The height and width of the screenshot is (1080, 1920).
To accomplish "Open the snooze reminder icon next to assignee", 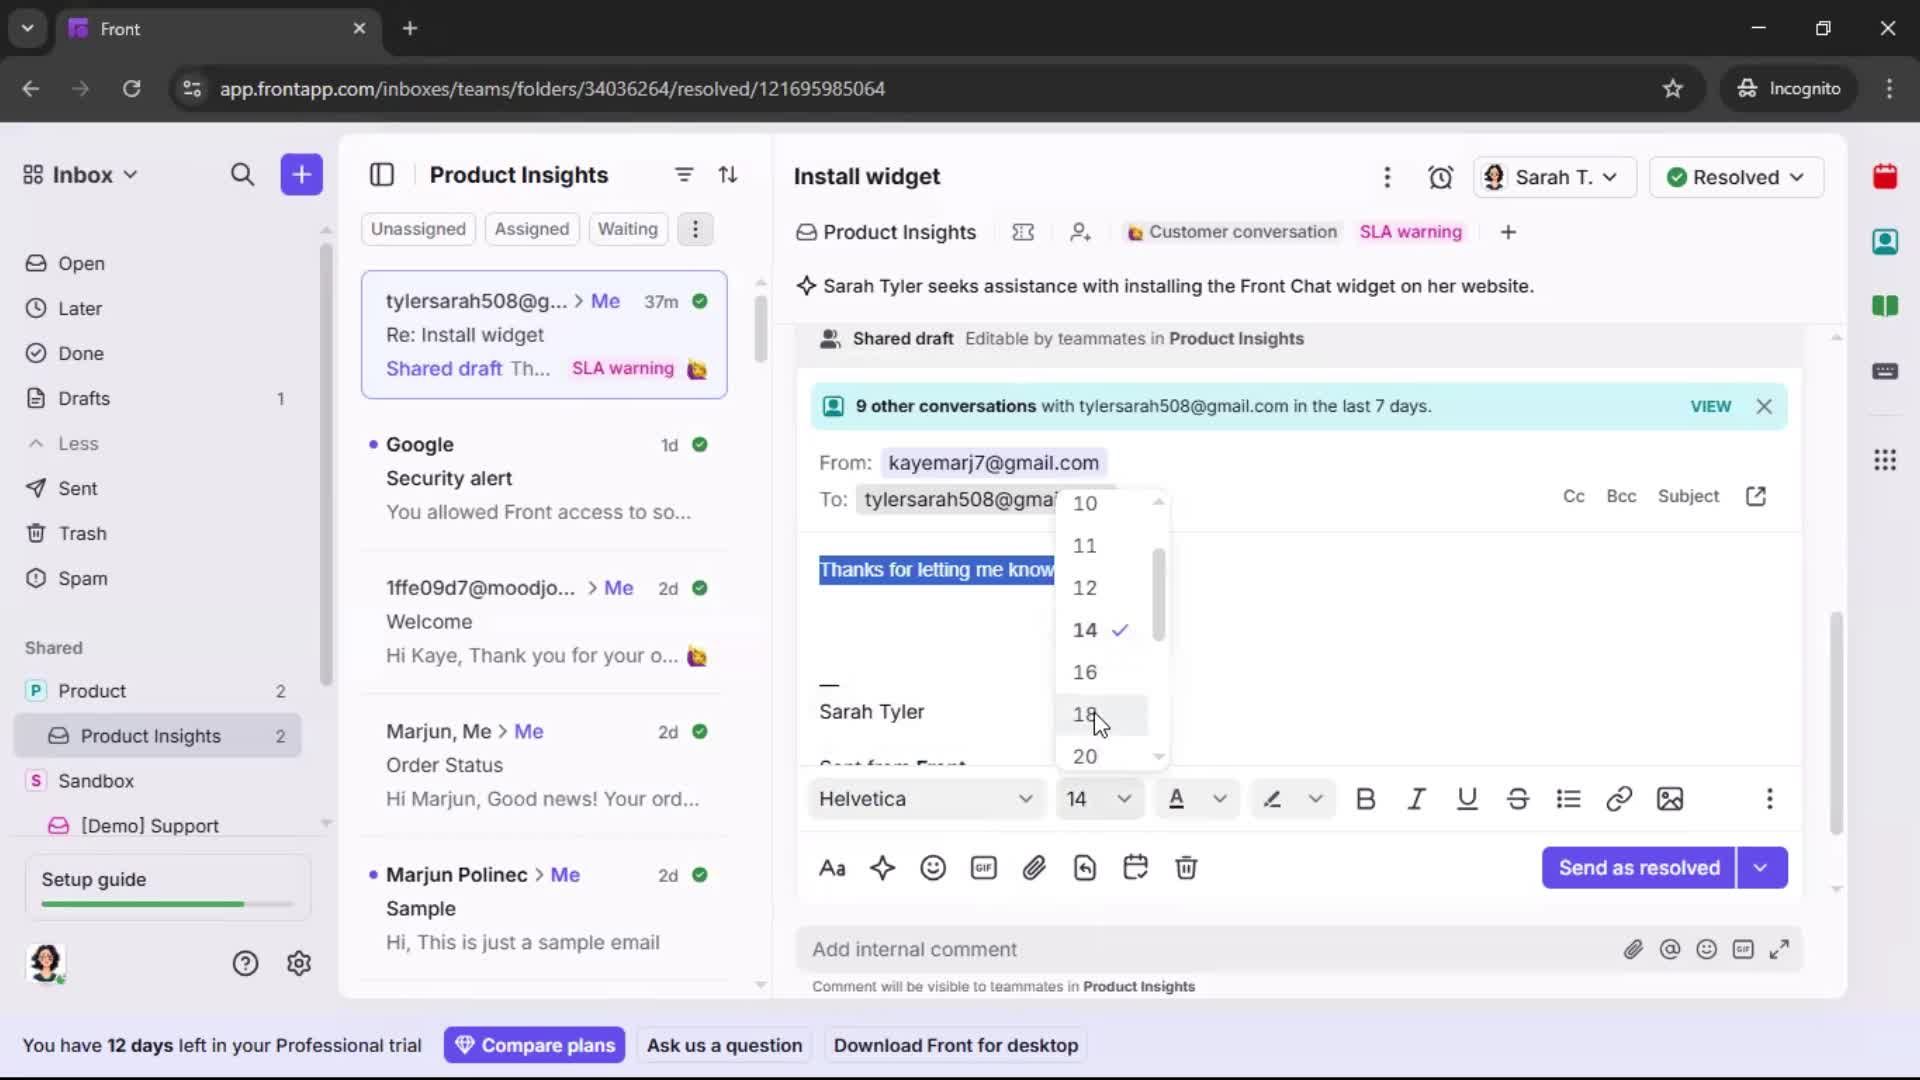I will click(x=1441, y=177).
